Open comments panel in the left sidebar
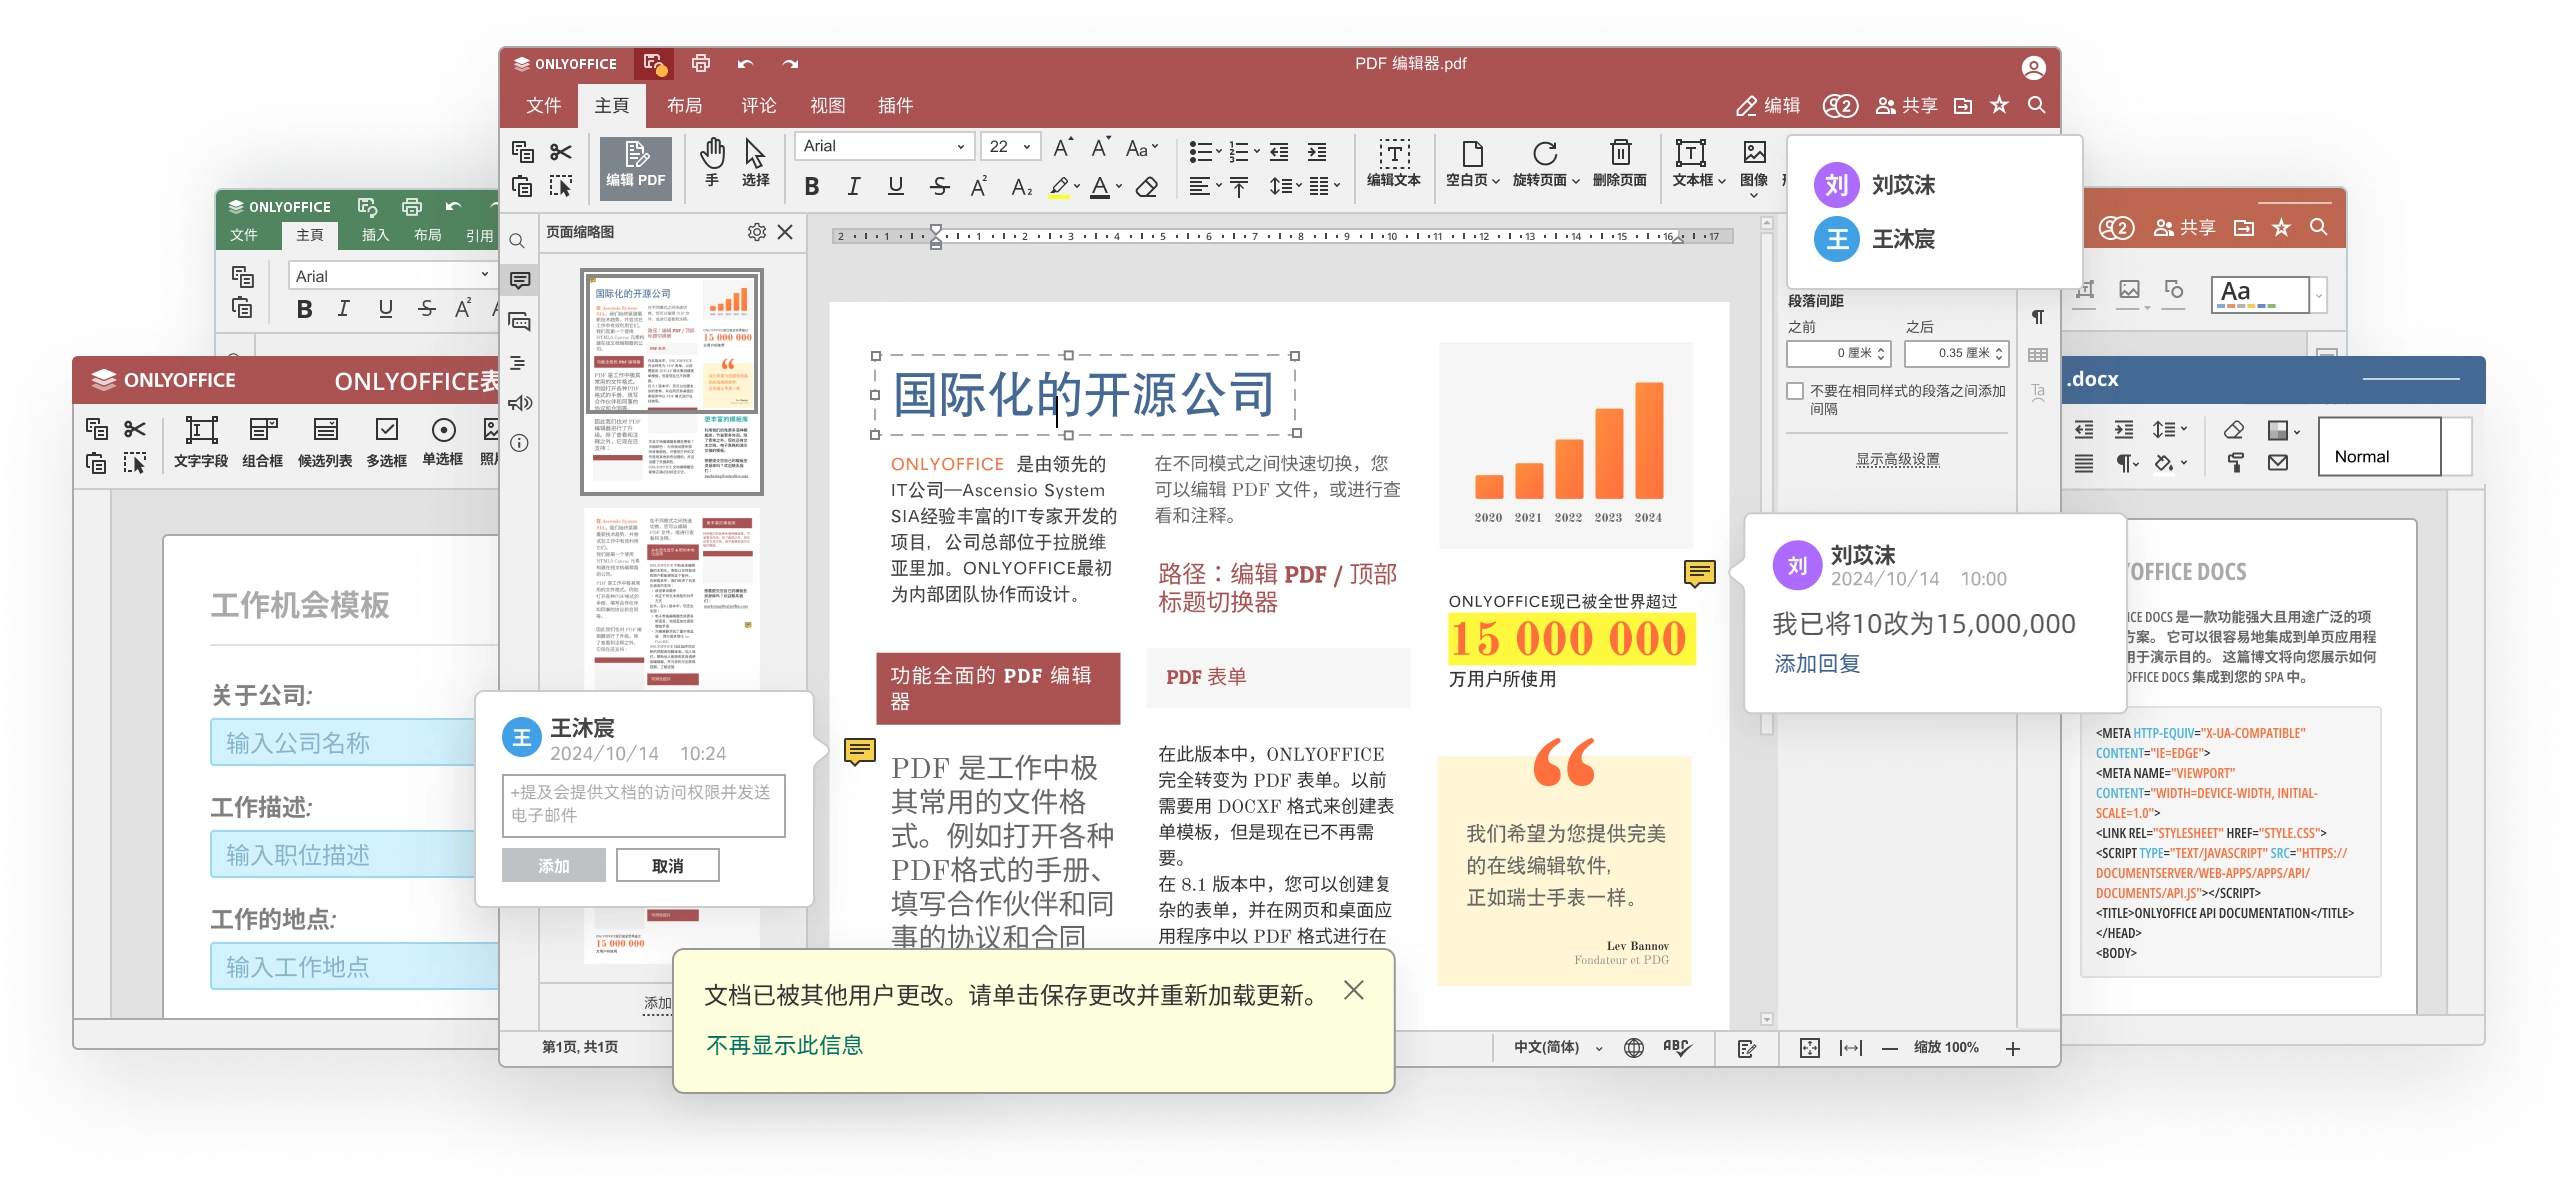 tap(519, 280)
